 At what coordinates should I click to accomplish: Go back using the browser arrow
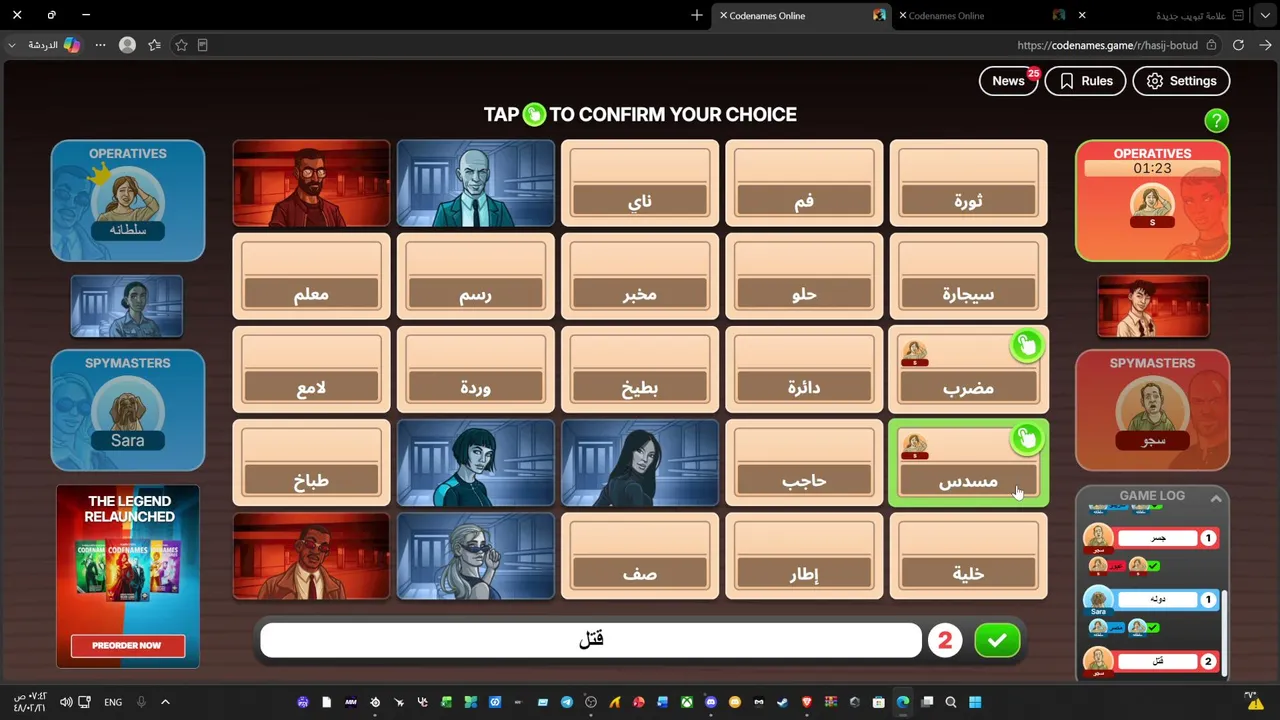pos(1265,45)
